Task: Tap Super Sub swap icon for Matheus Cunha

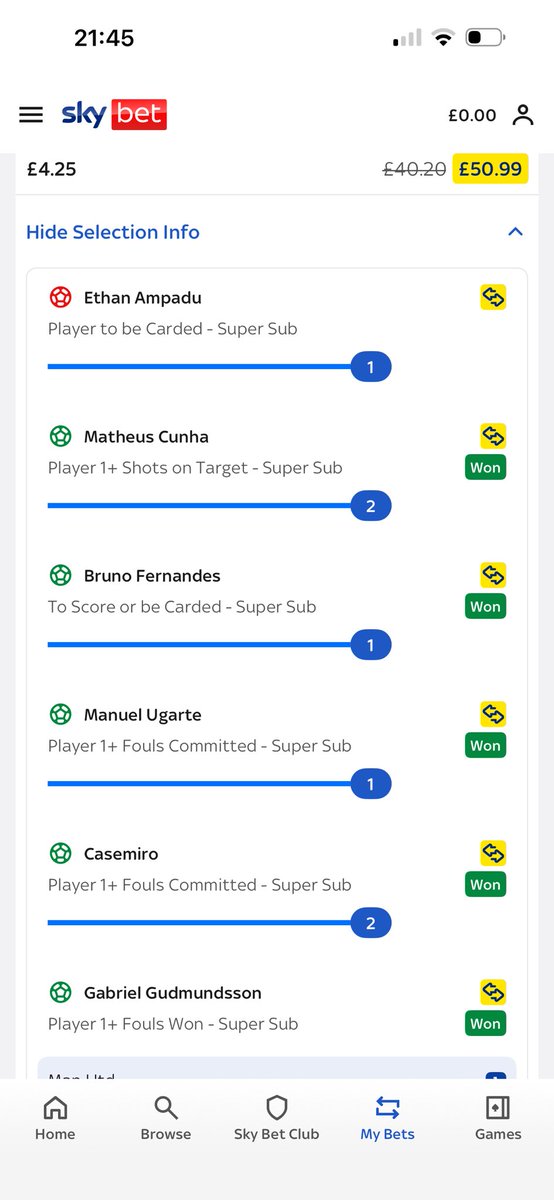Action: [493, 436]
